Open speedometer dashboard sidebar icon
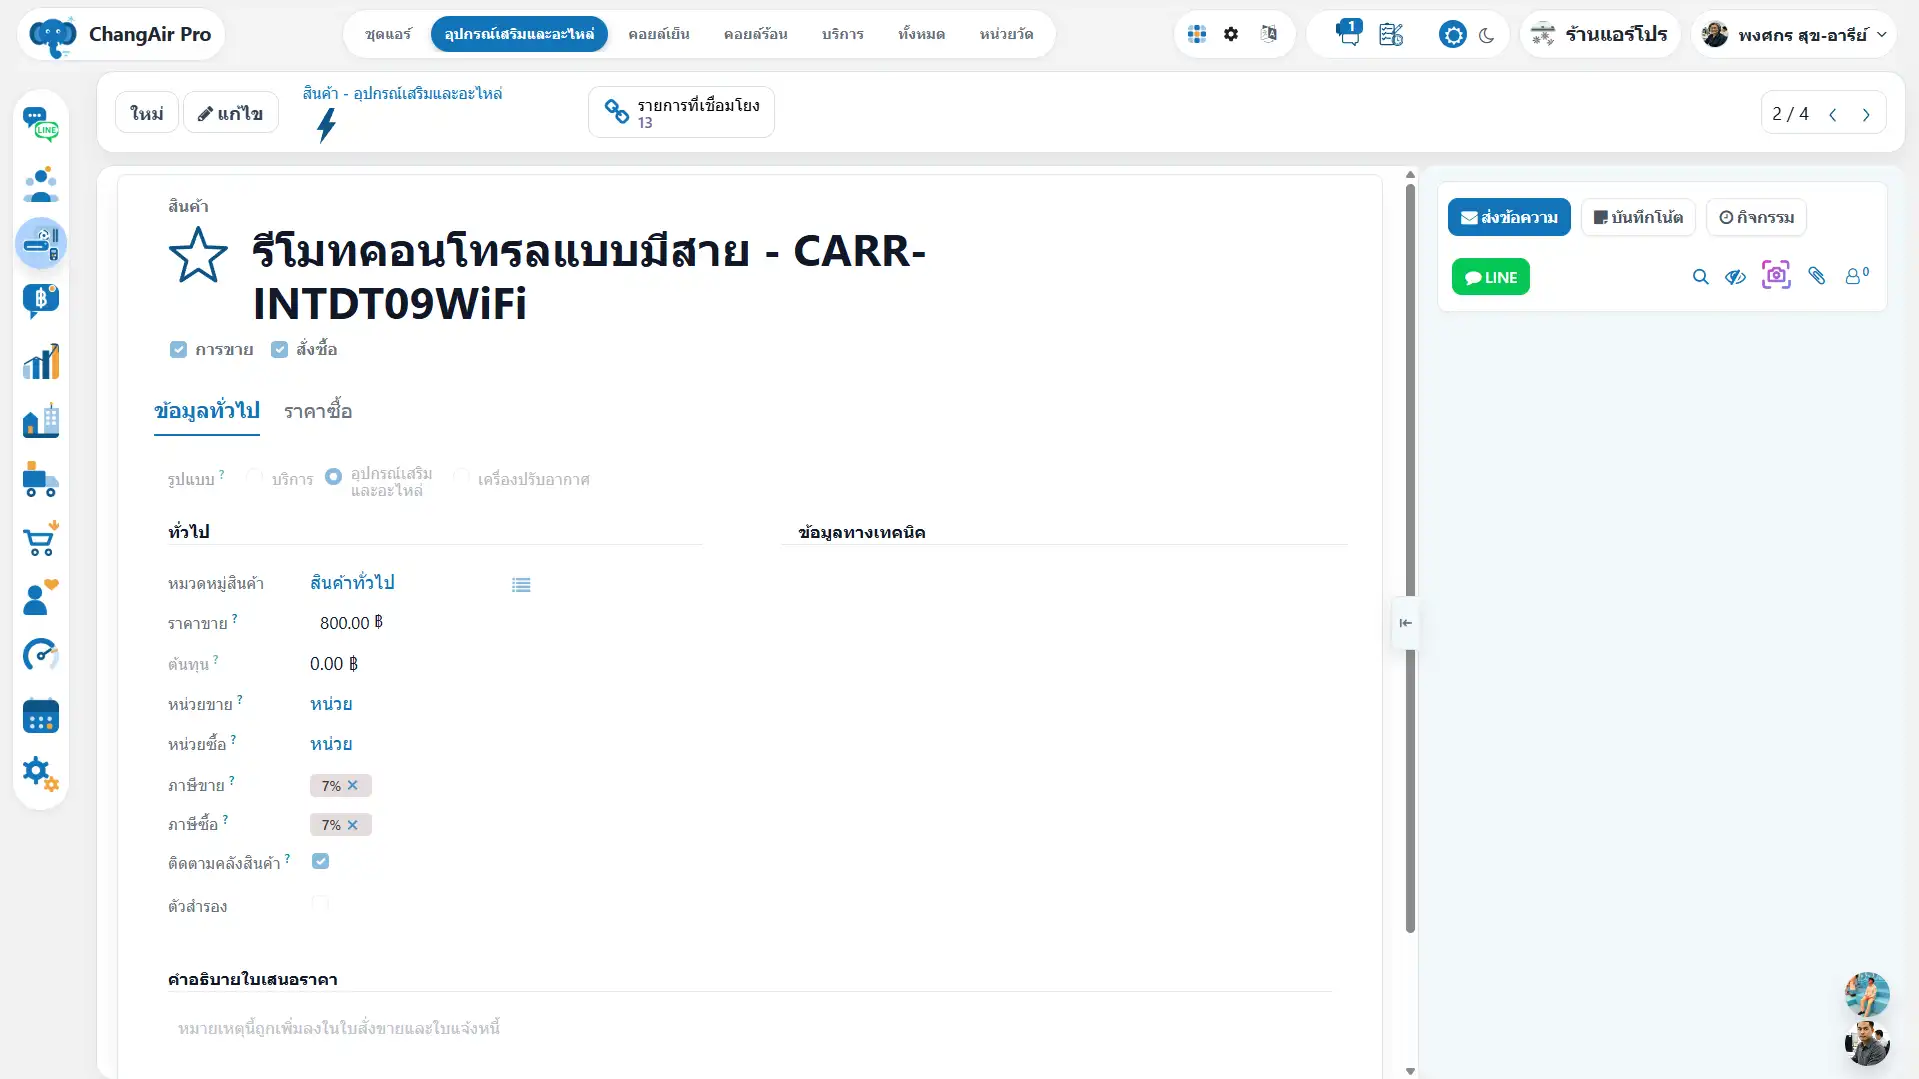Screen dimensions: 1919x1079 pos(41,656)
